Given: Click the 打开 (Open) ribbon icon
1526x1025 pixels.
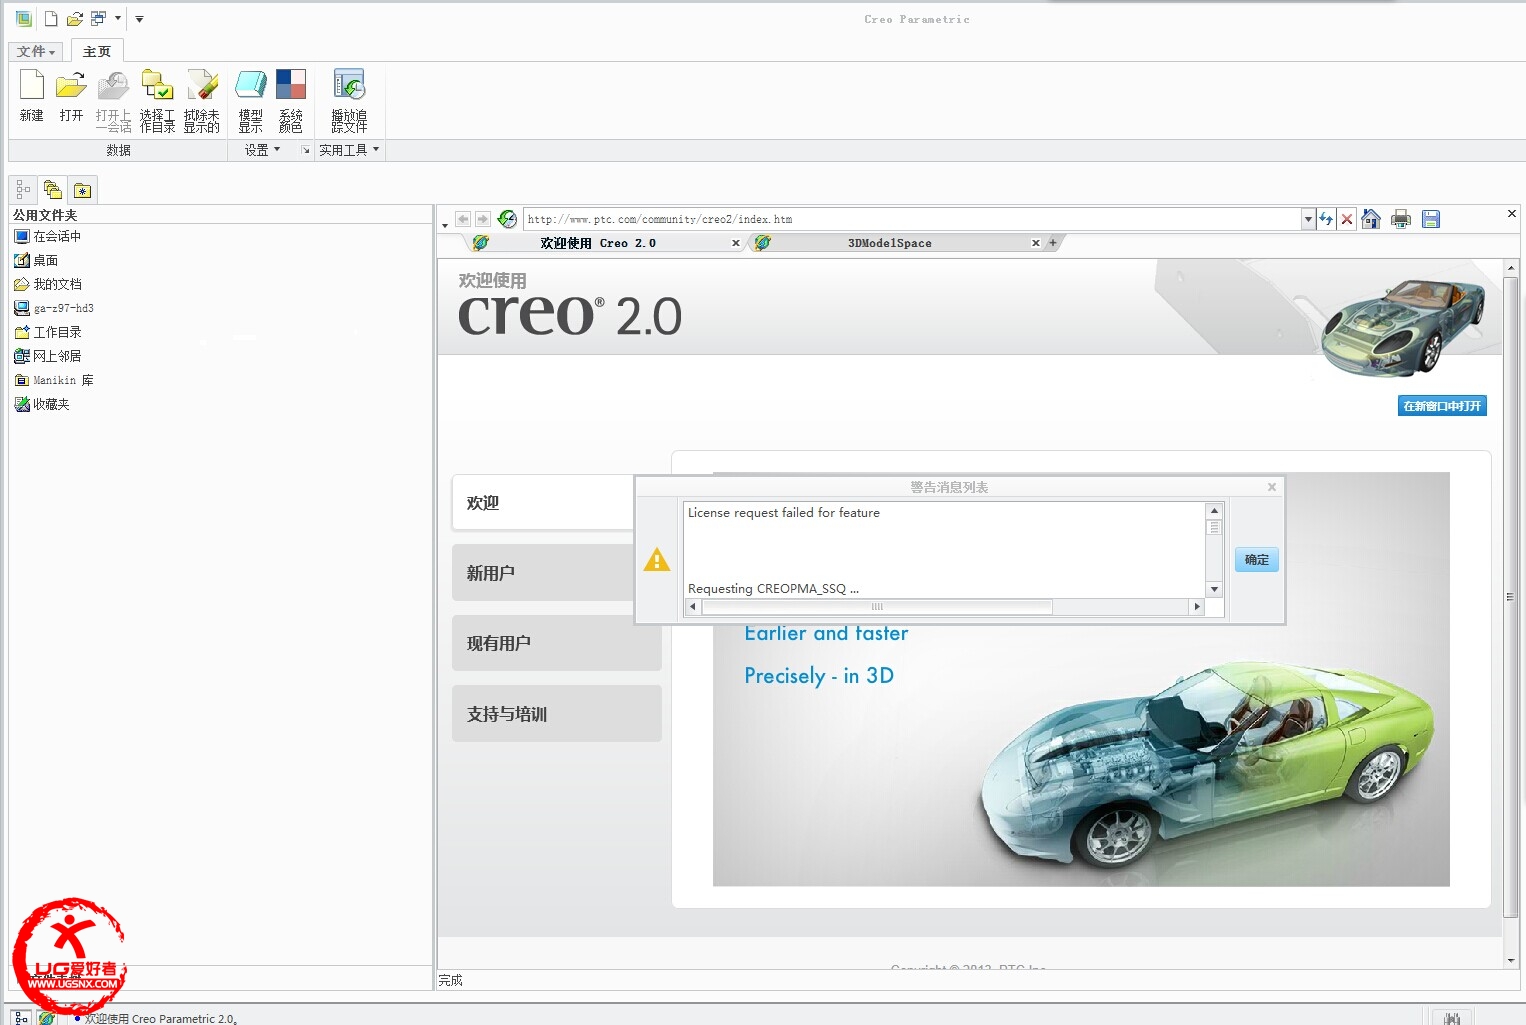Looking at the screenshot, I should (x=71, y=96).
